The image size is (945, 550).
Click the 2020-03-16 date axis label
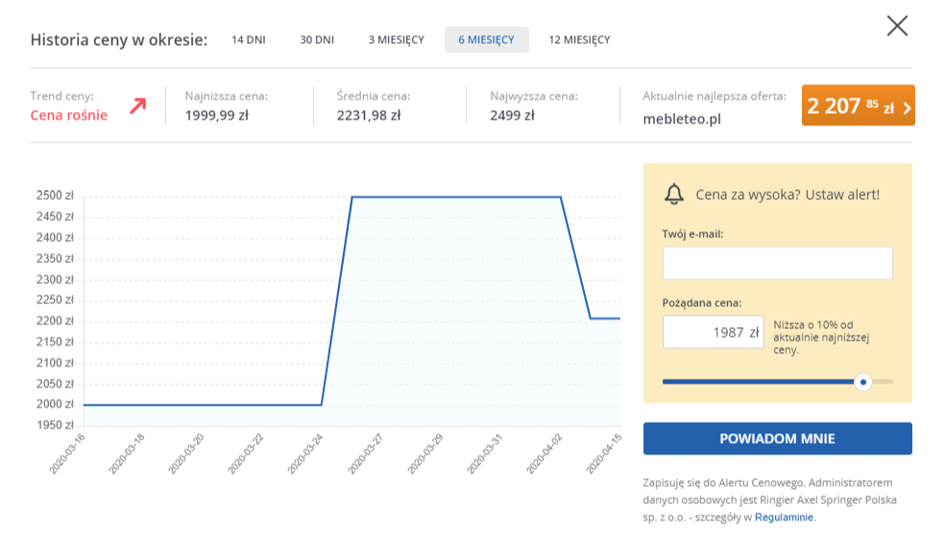point(68,454)
